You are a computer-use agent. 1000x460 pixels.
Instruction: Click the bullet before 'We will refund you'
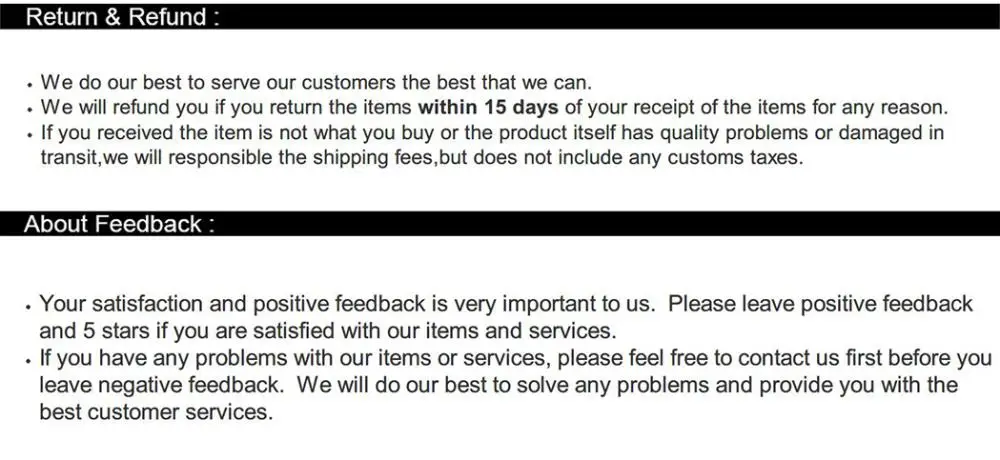[x=30, y=110]
